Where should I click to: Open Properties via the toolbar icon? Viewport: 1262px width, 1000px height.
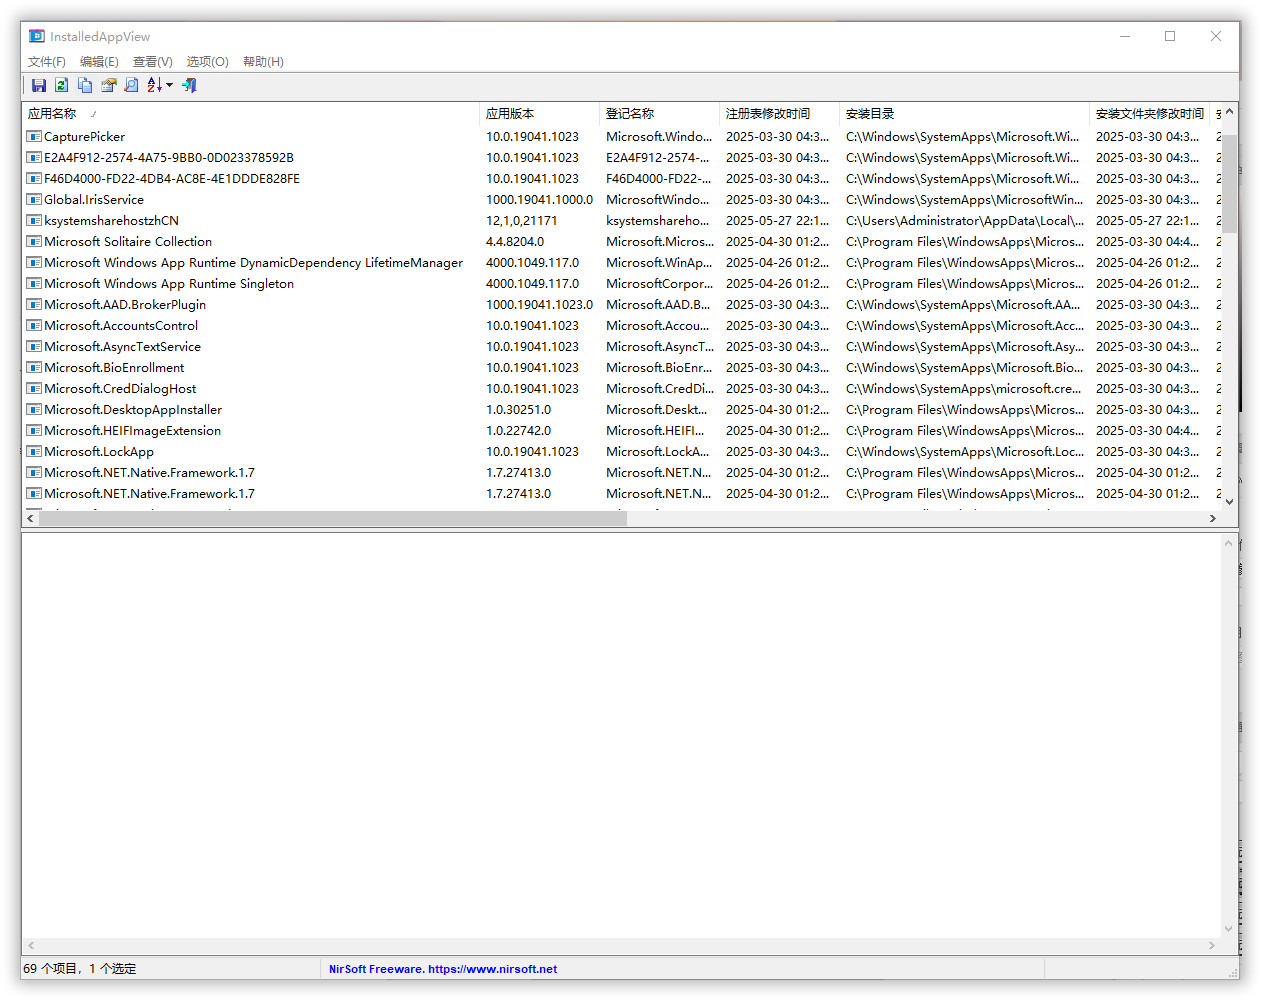tap(108, 85)
